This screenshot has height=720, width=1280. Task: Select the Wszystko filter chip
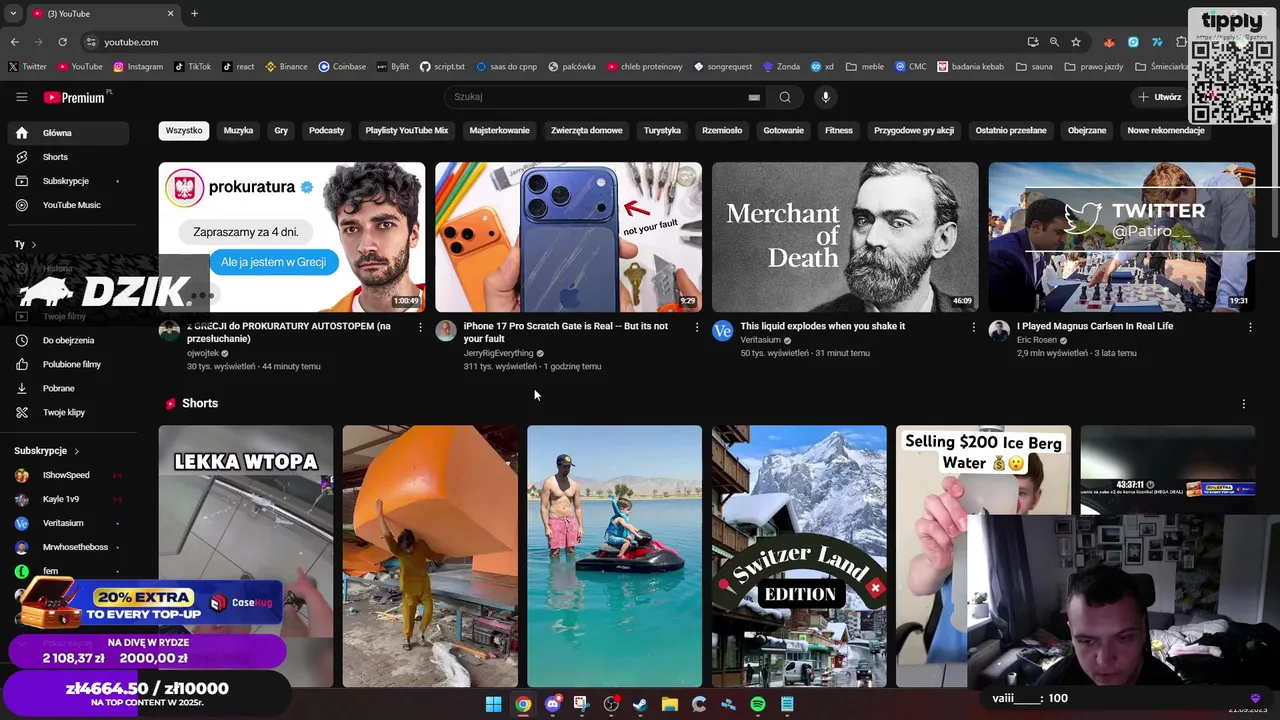184,130
